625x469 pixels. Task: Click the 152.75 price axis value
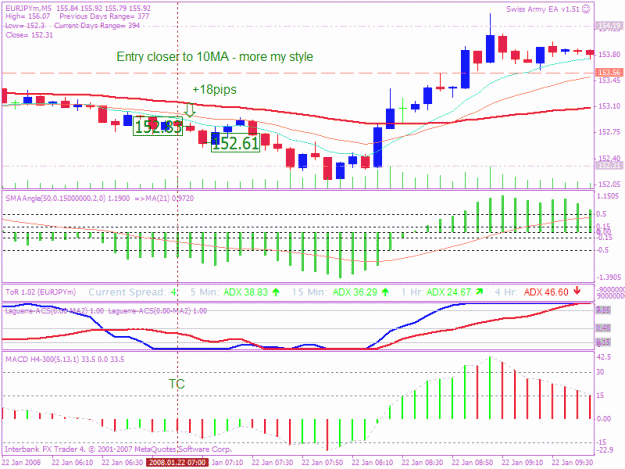pyautogui.click(x=609, y=132)
